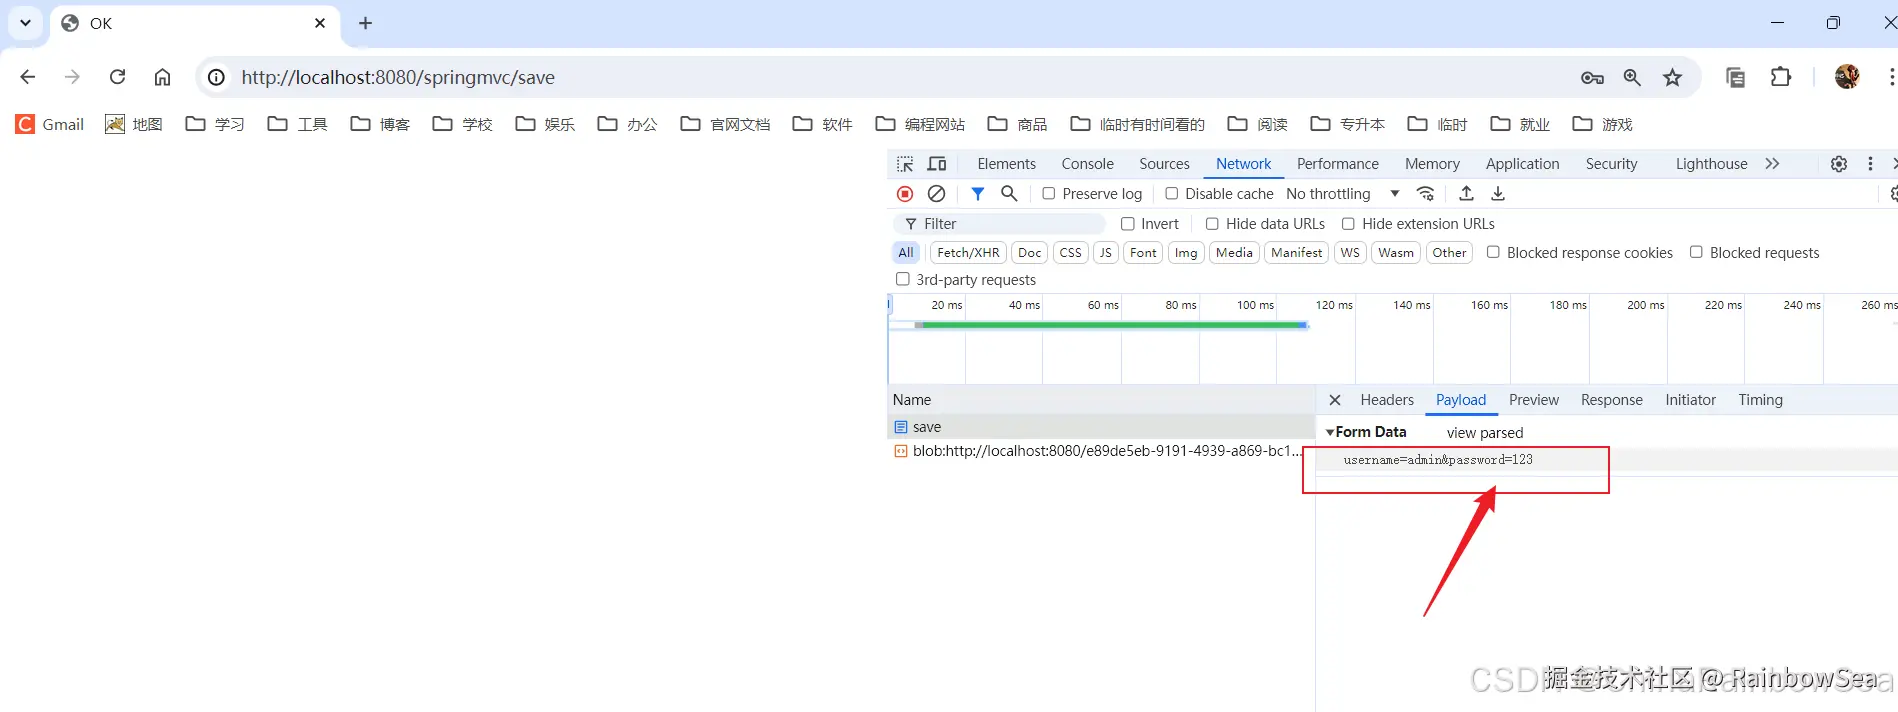Open the Headers tab of request
This screenshot has height=712, width=1898.
pyautogui.click(x=1387, y=400)
